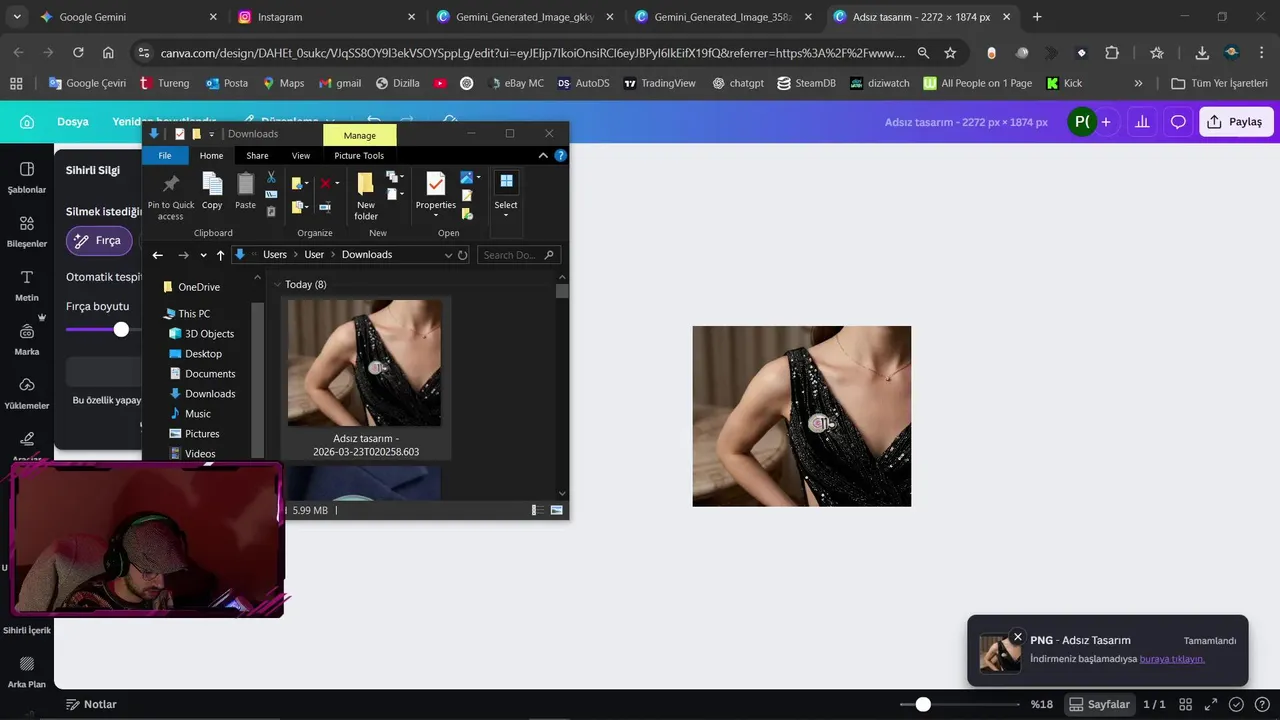
Task: Click the Rename icon in Organize group
Action: (x=325, y=207)
